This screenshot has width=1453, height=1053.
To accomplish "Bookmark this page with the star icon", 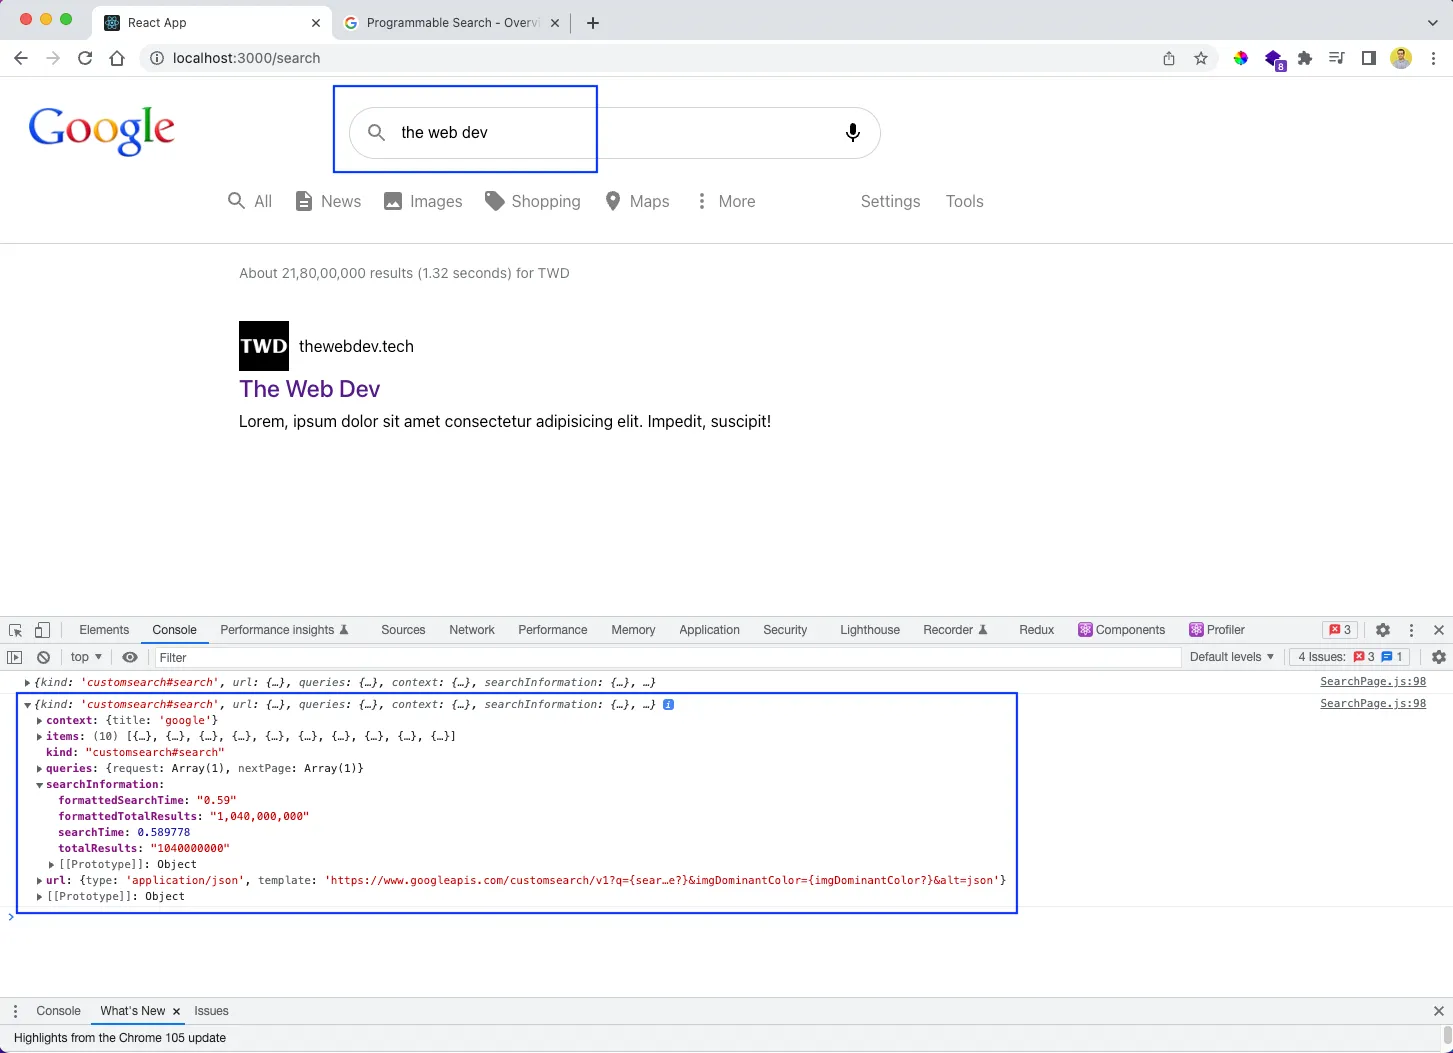I will pyautogui.click(x=1201, y=58).
